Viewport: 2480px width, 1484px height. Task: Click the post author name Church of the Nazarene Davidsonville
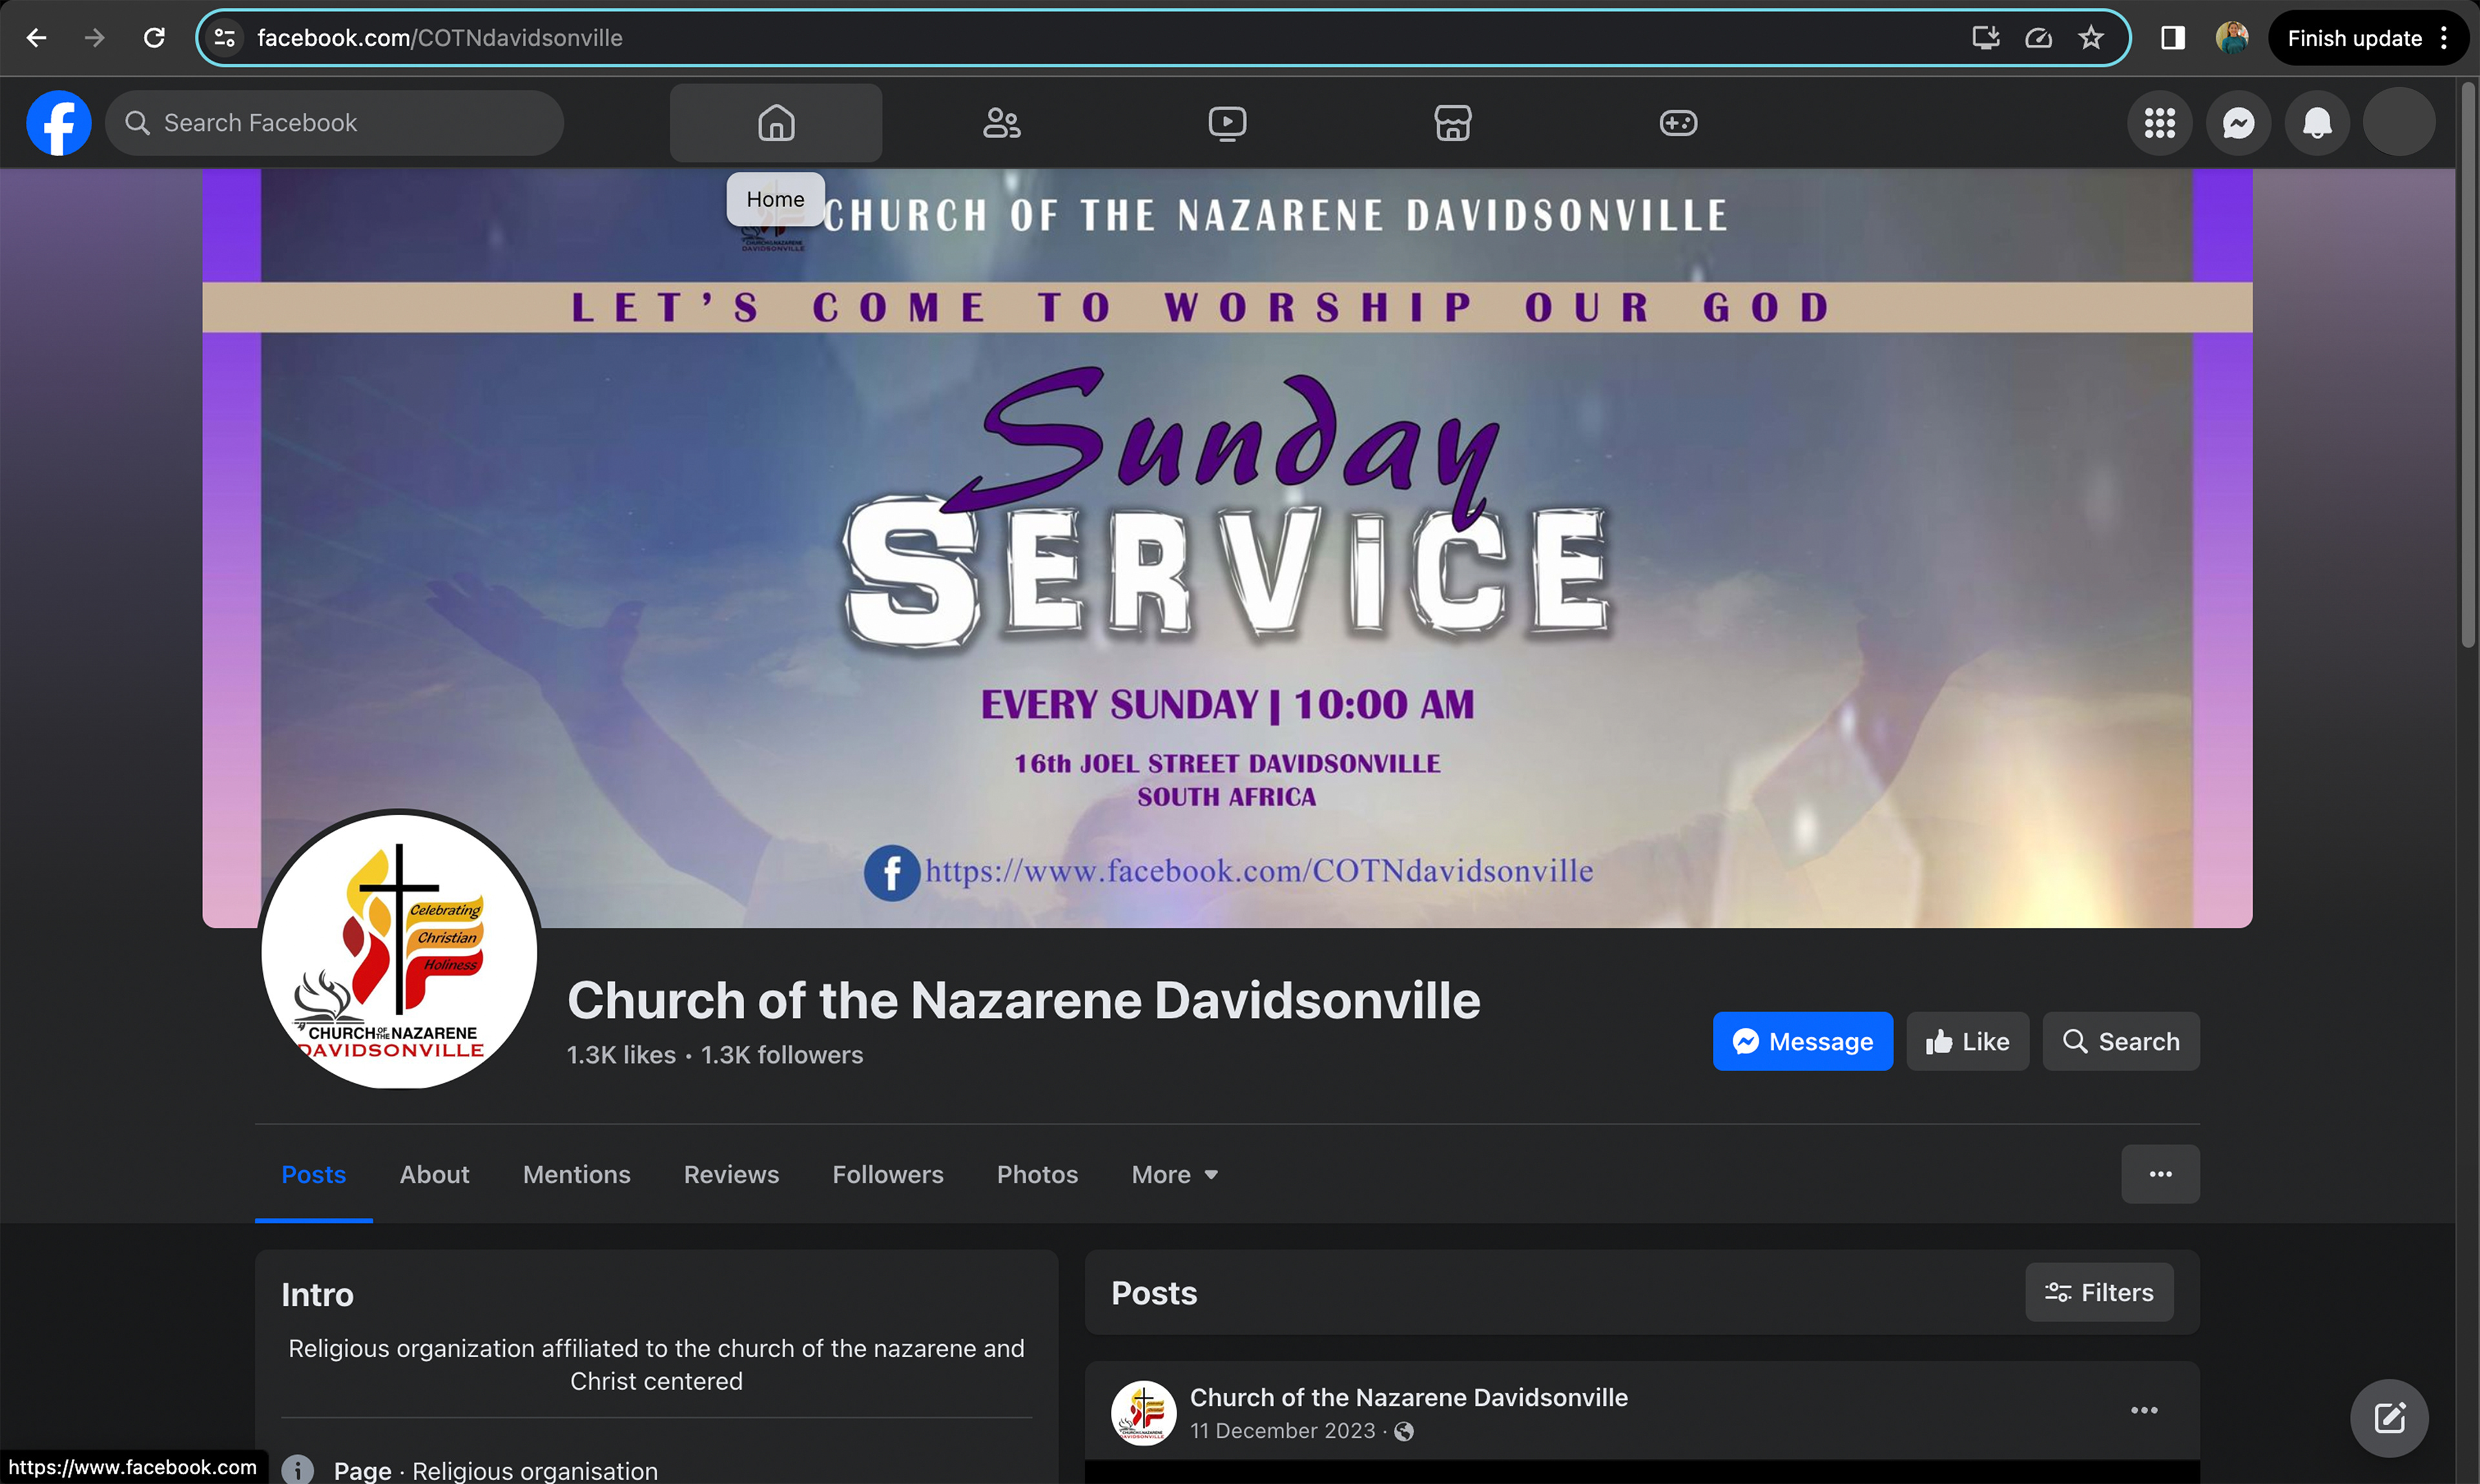[x=1408, y=1397]
